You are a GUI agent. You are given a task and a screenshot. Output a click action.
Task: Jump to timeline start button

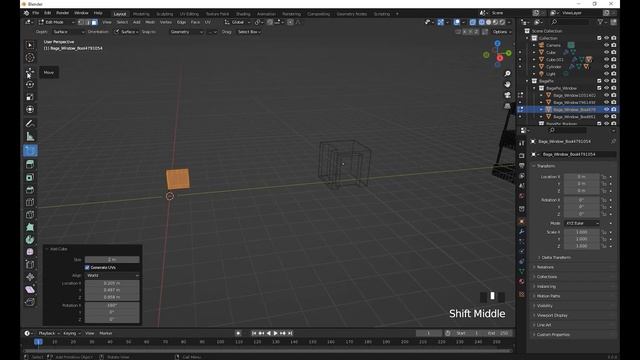(x=254, y=333)
